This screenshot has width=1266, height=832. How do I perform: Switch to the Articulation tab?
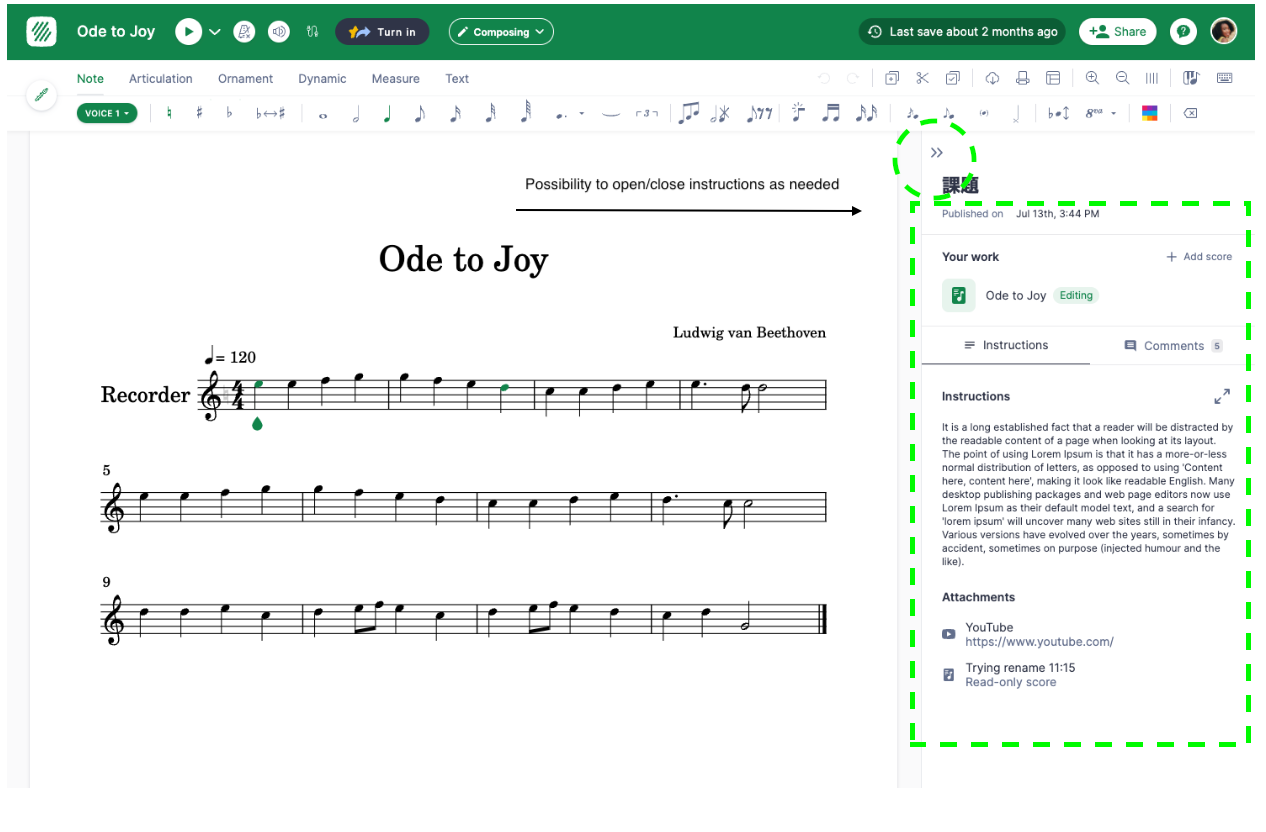click(x=161, y=79)
